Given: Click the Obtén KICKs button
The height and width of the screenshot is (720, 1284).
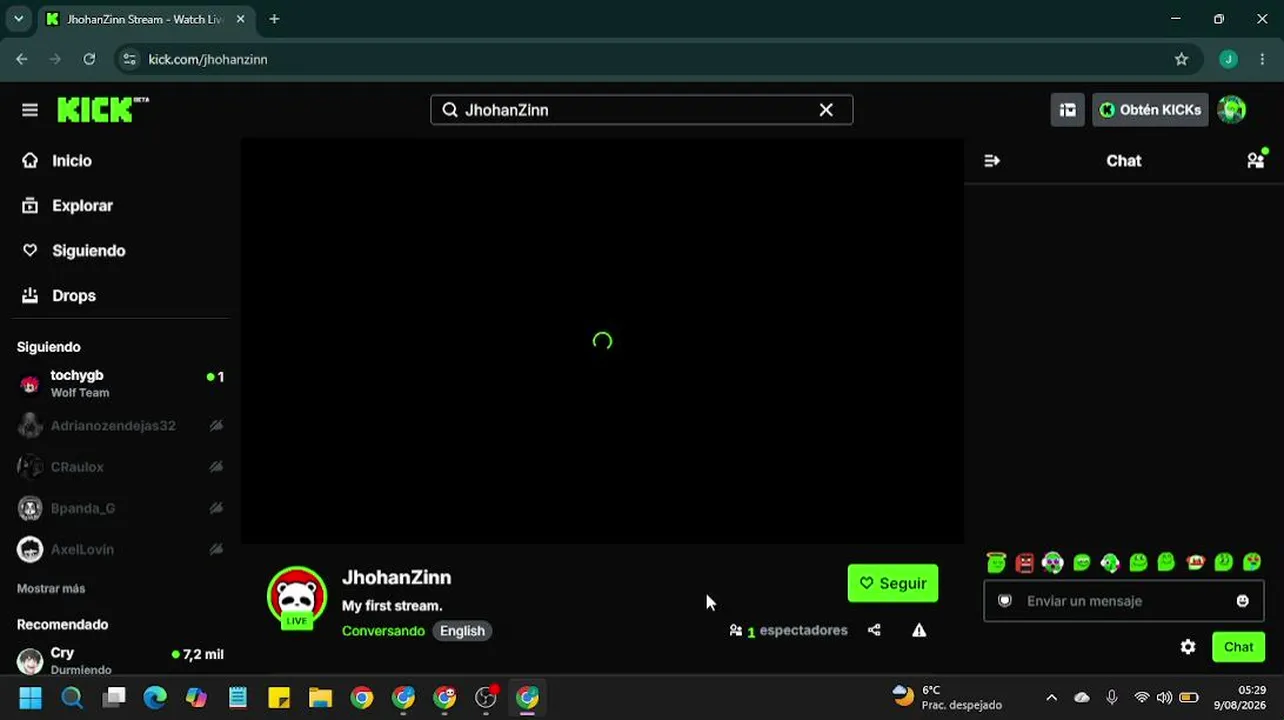Looking at the screenshot, I should click(1150, 110).
